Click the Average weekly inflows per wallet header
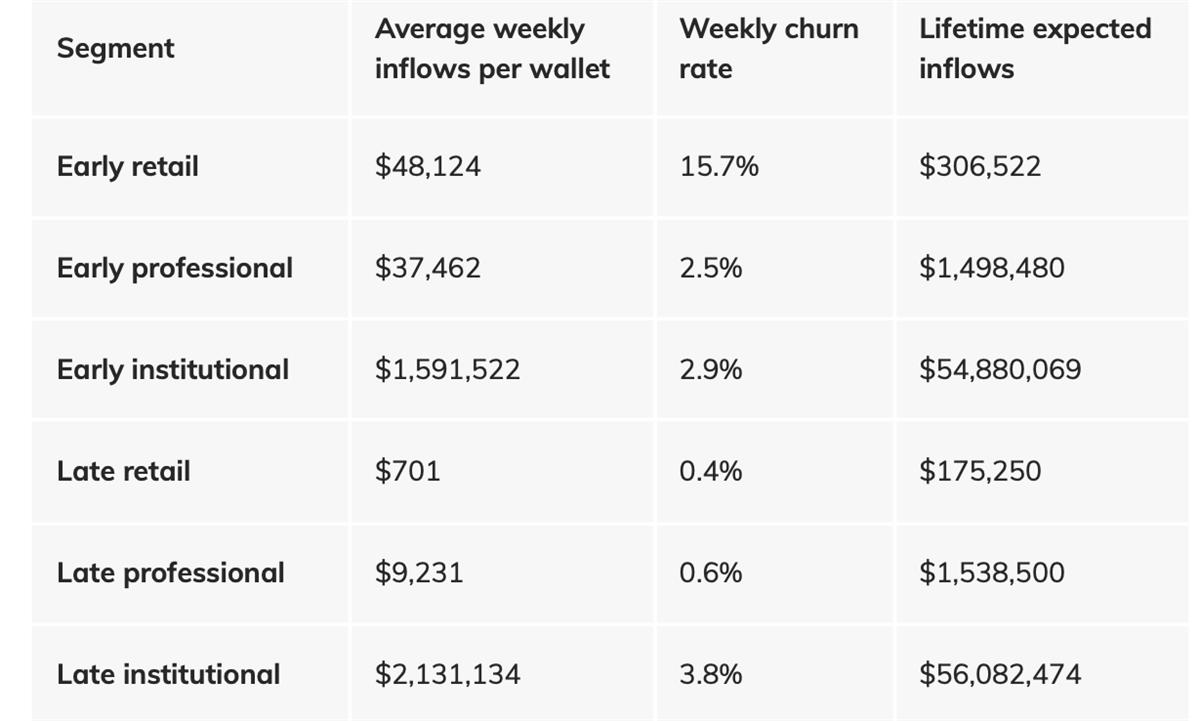Viewport: 1200px width, 721px height. pyautogui.click(x=491, y=49)
